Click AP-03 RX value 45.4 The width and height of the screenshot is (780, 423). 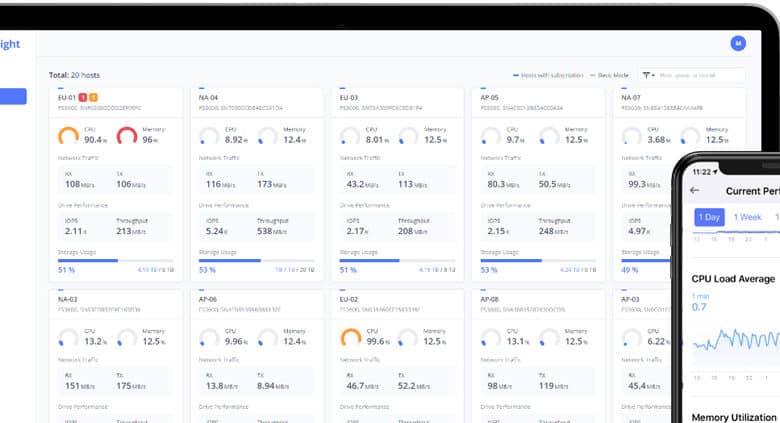tap(644, 386)
